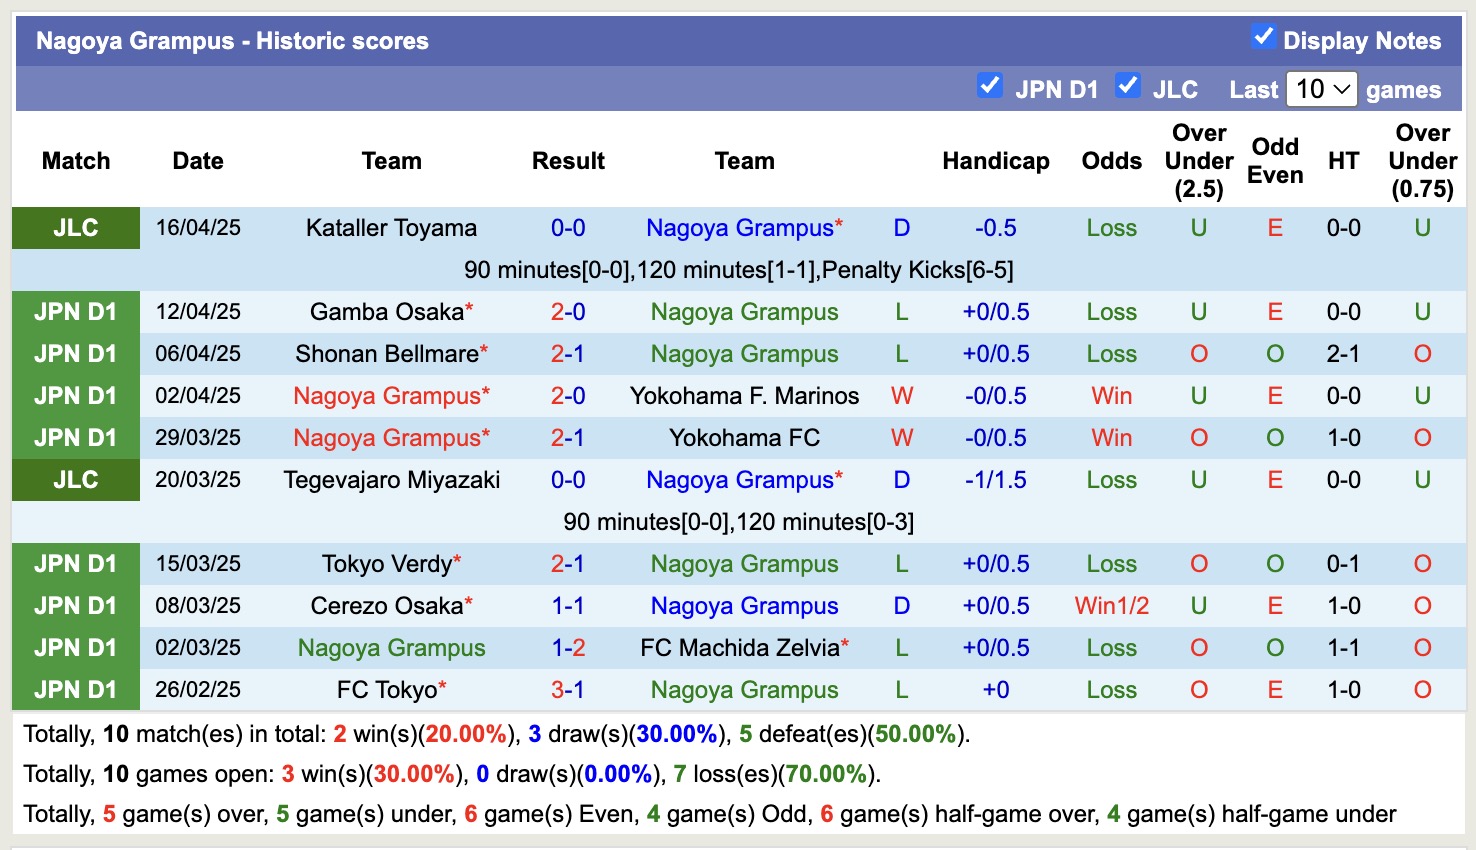Open Yokohama FC team link
1476x850 pixels.
(x=744, y=438)
